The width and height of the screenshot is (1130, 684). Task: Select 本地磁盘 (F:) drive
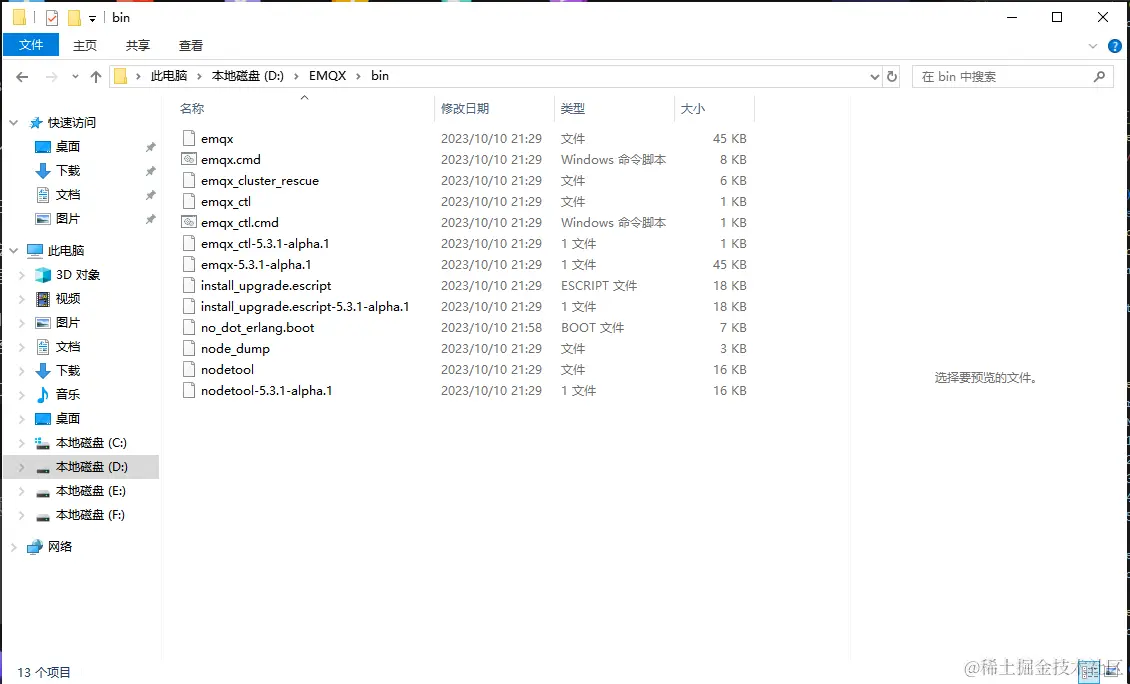click(90, 515)
